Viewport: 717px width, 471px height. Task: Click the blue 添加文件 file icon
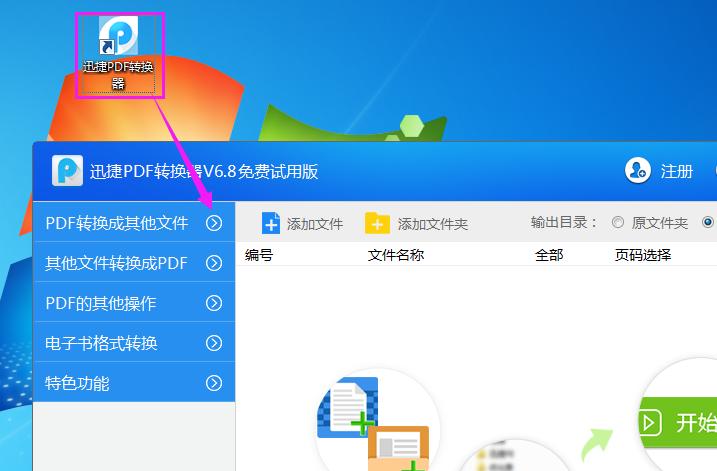[271, 223]
